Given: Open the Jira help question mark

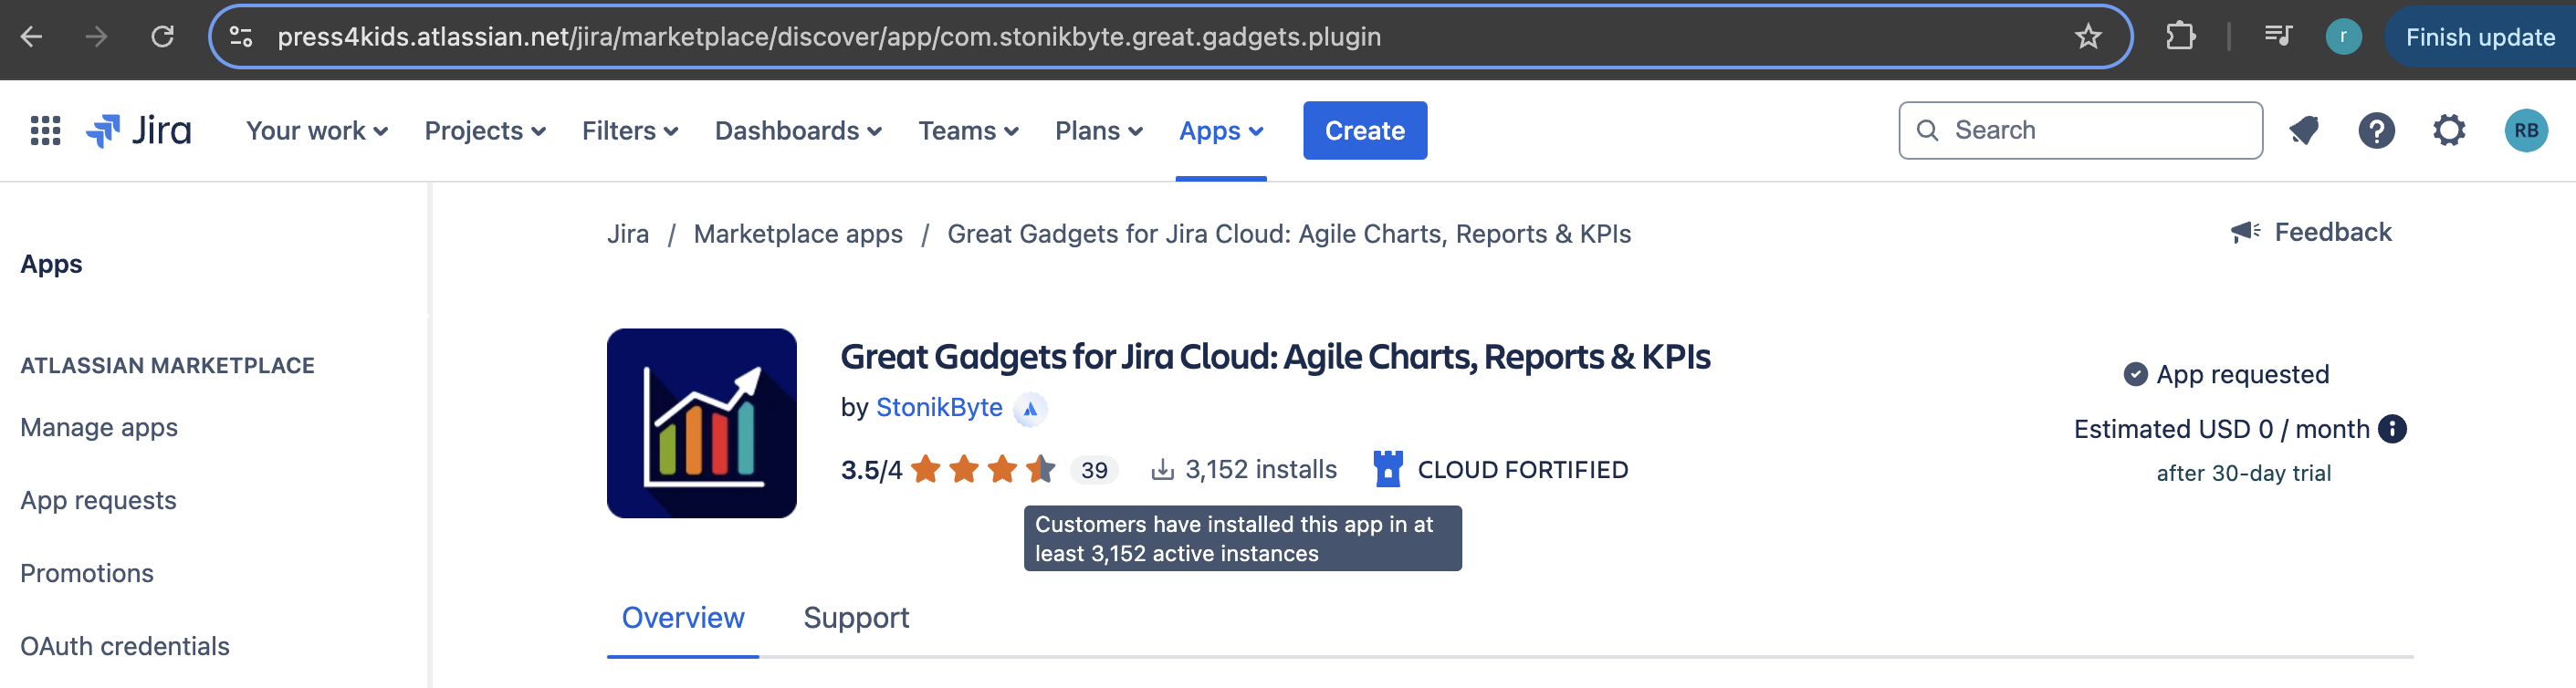Looking at the screenshot, I should [2376, 131].
